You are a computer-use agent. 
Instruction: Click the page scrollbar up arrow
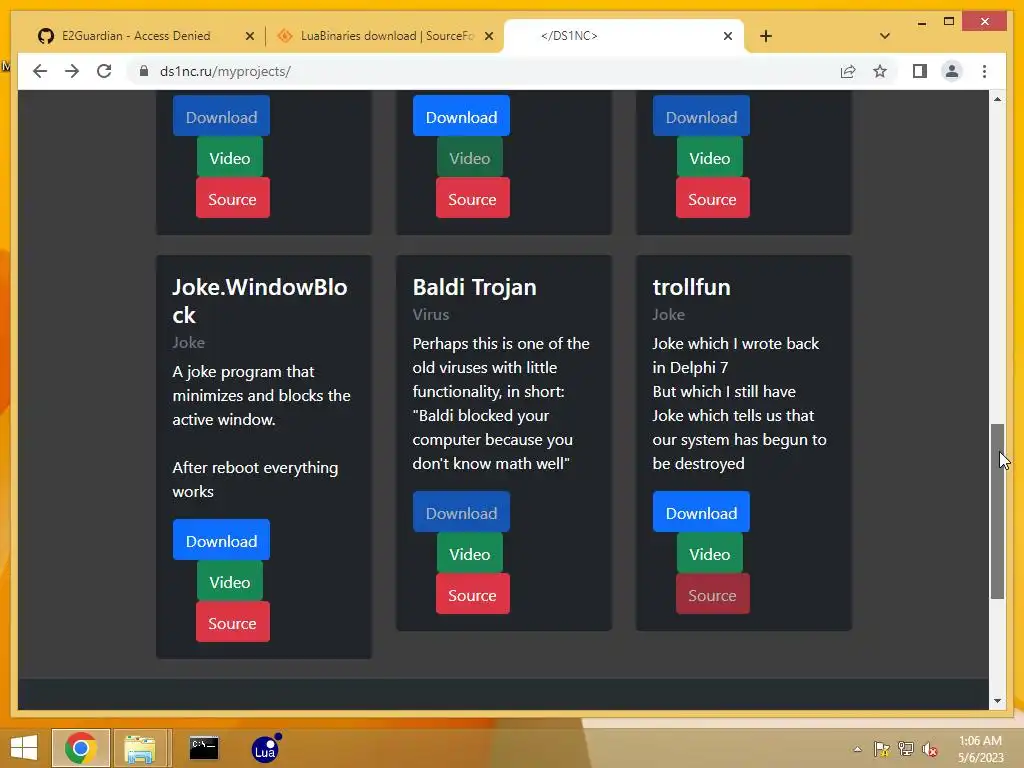pos(997,99)
